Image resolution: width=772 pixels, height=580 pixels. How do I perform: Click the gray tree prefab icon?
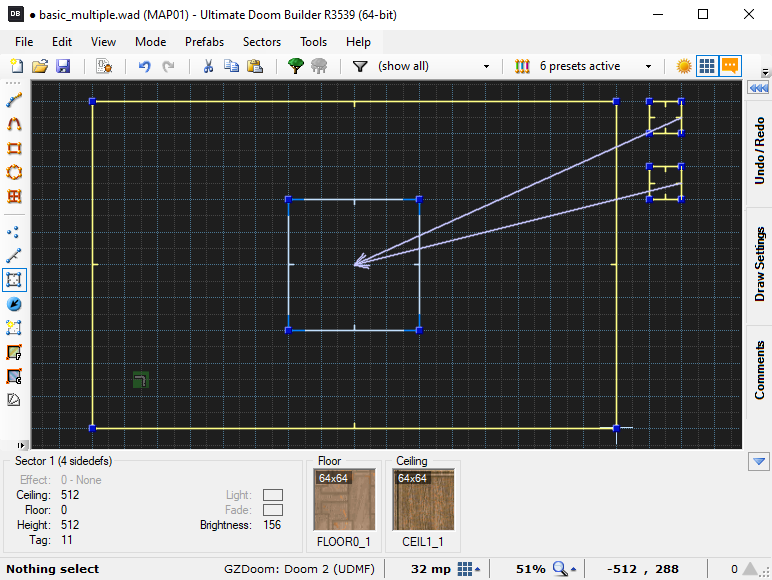pyautogui.click(x=319, y=66)
